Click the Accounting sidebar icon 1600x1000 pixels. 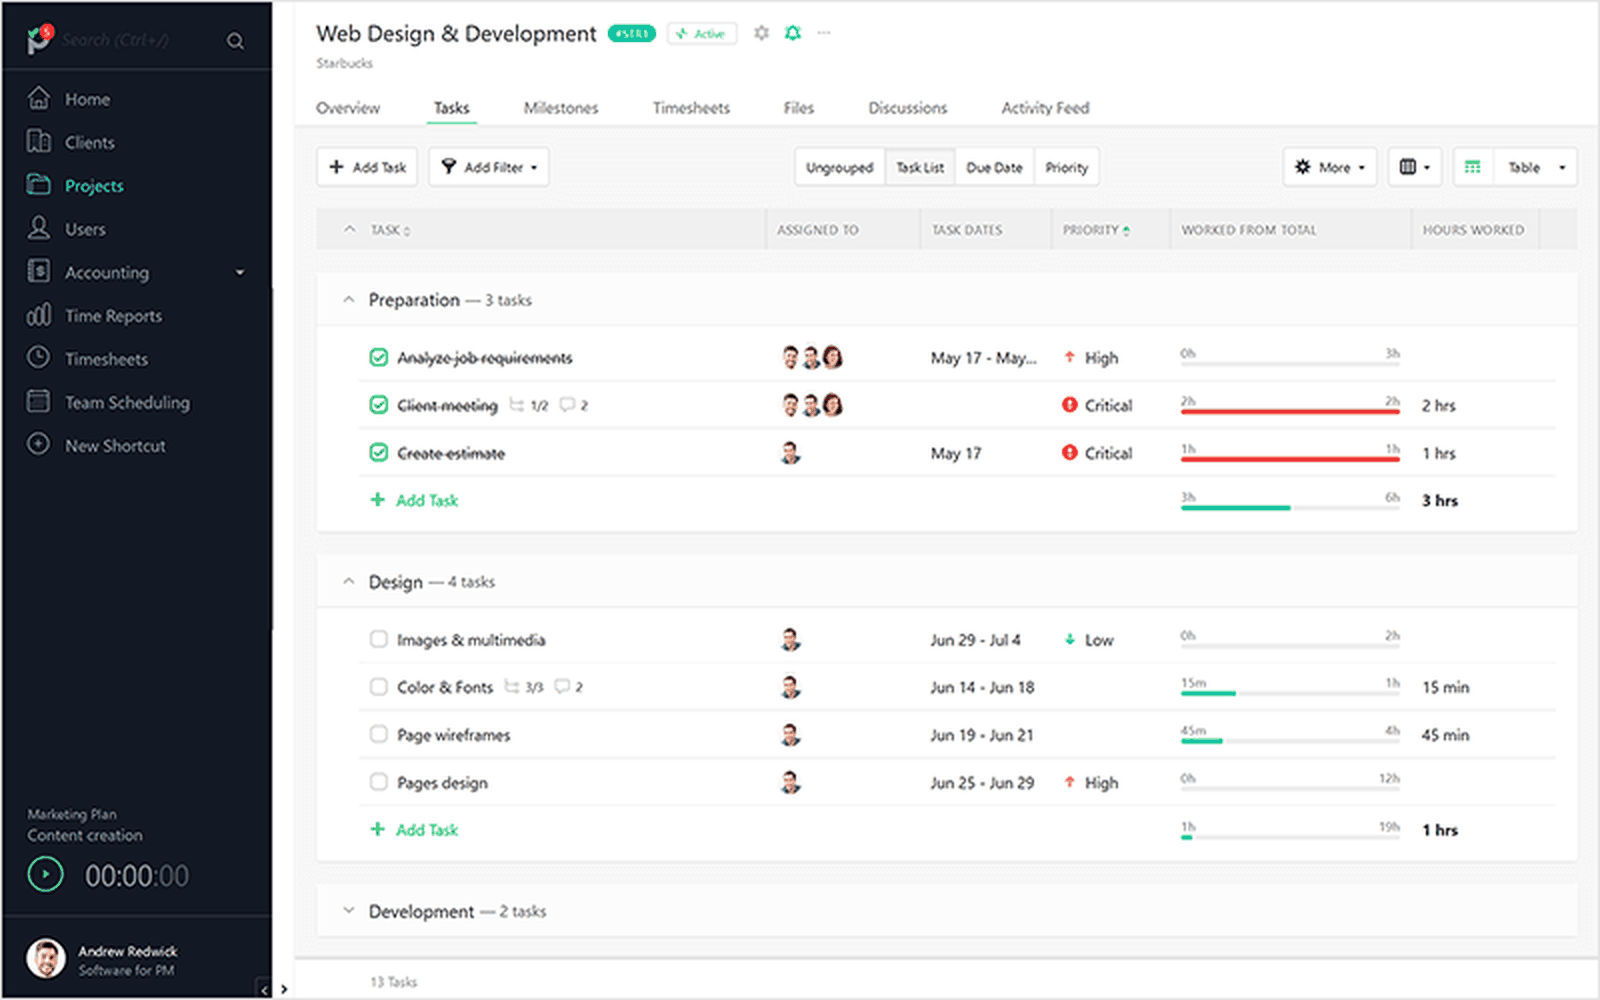click(x=36, y=271)
